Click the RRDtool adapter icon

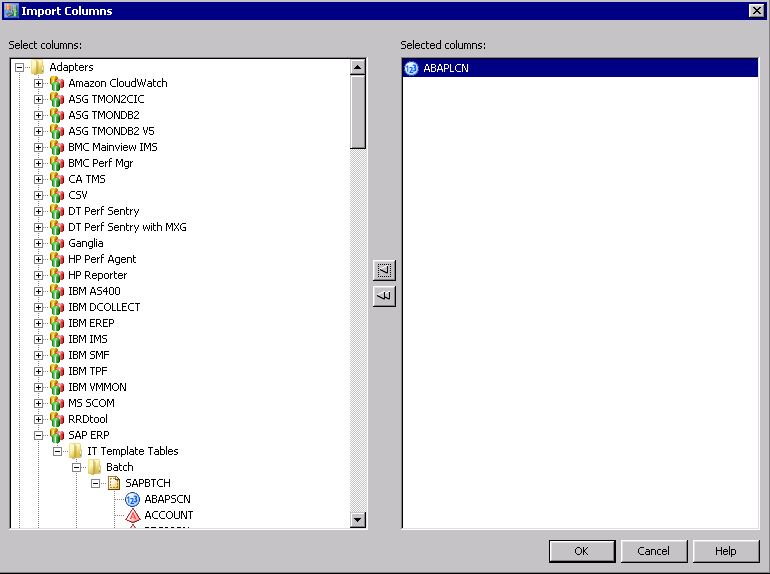click(57, 419)
